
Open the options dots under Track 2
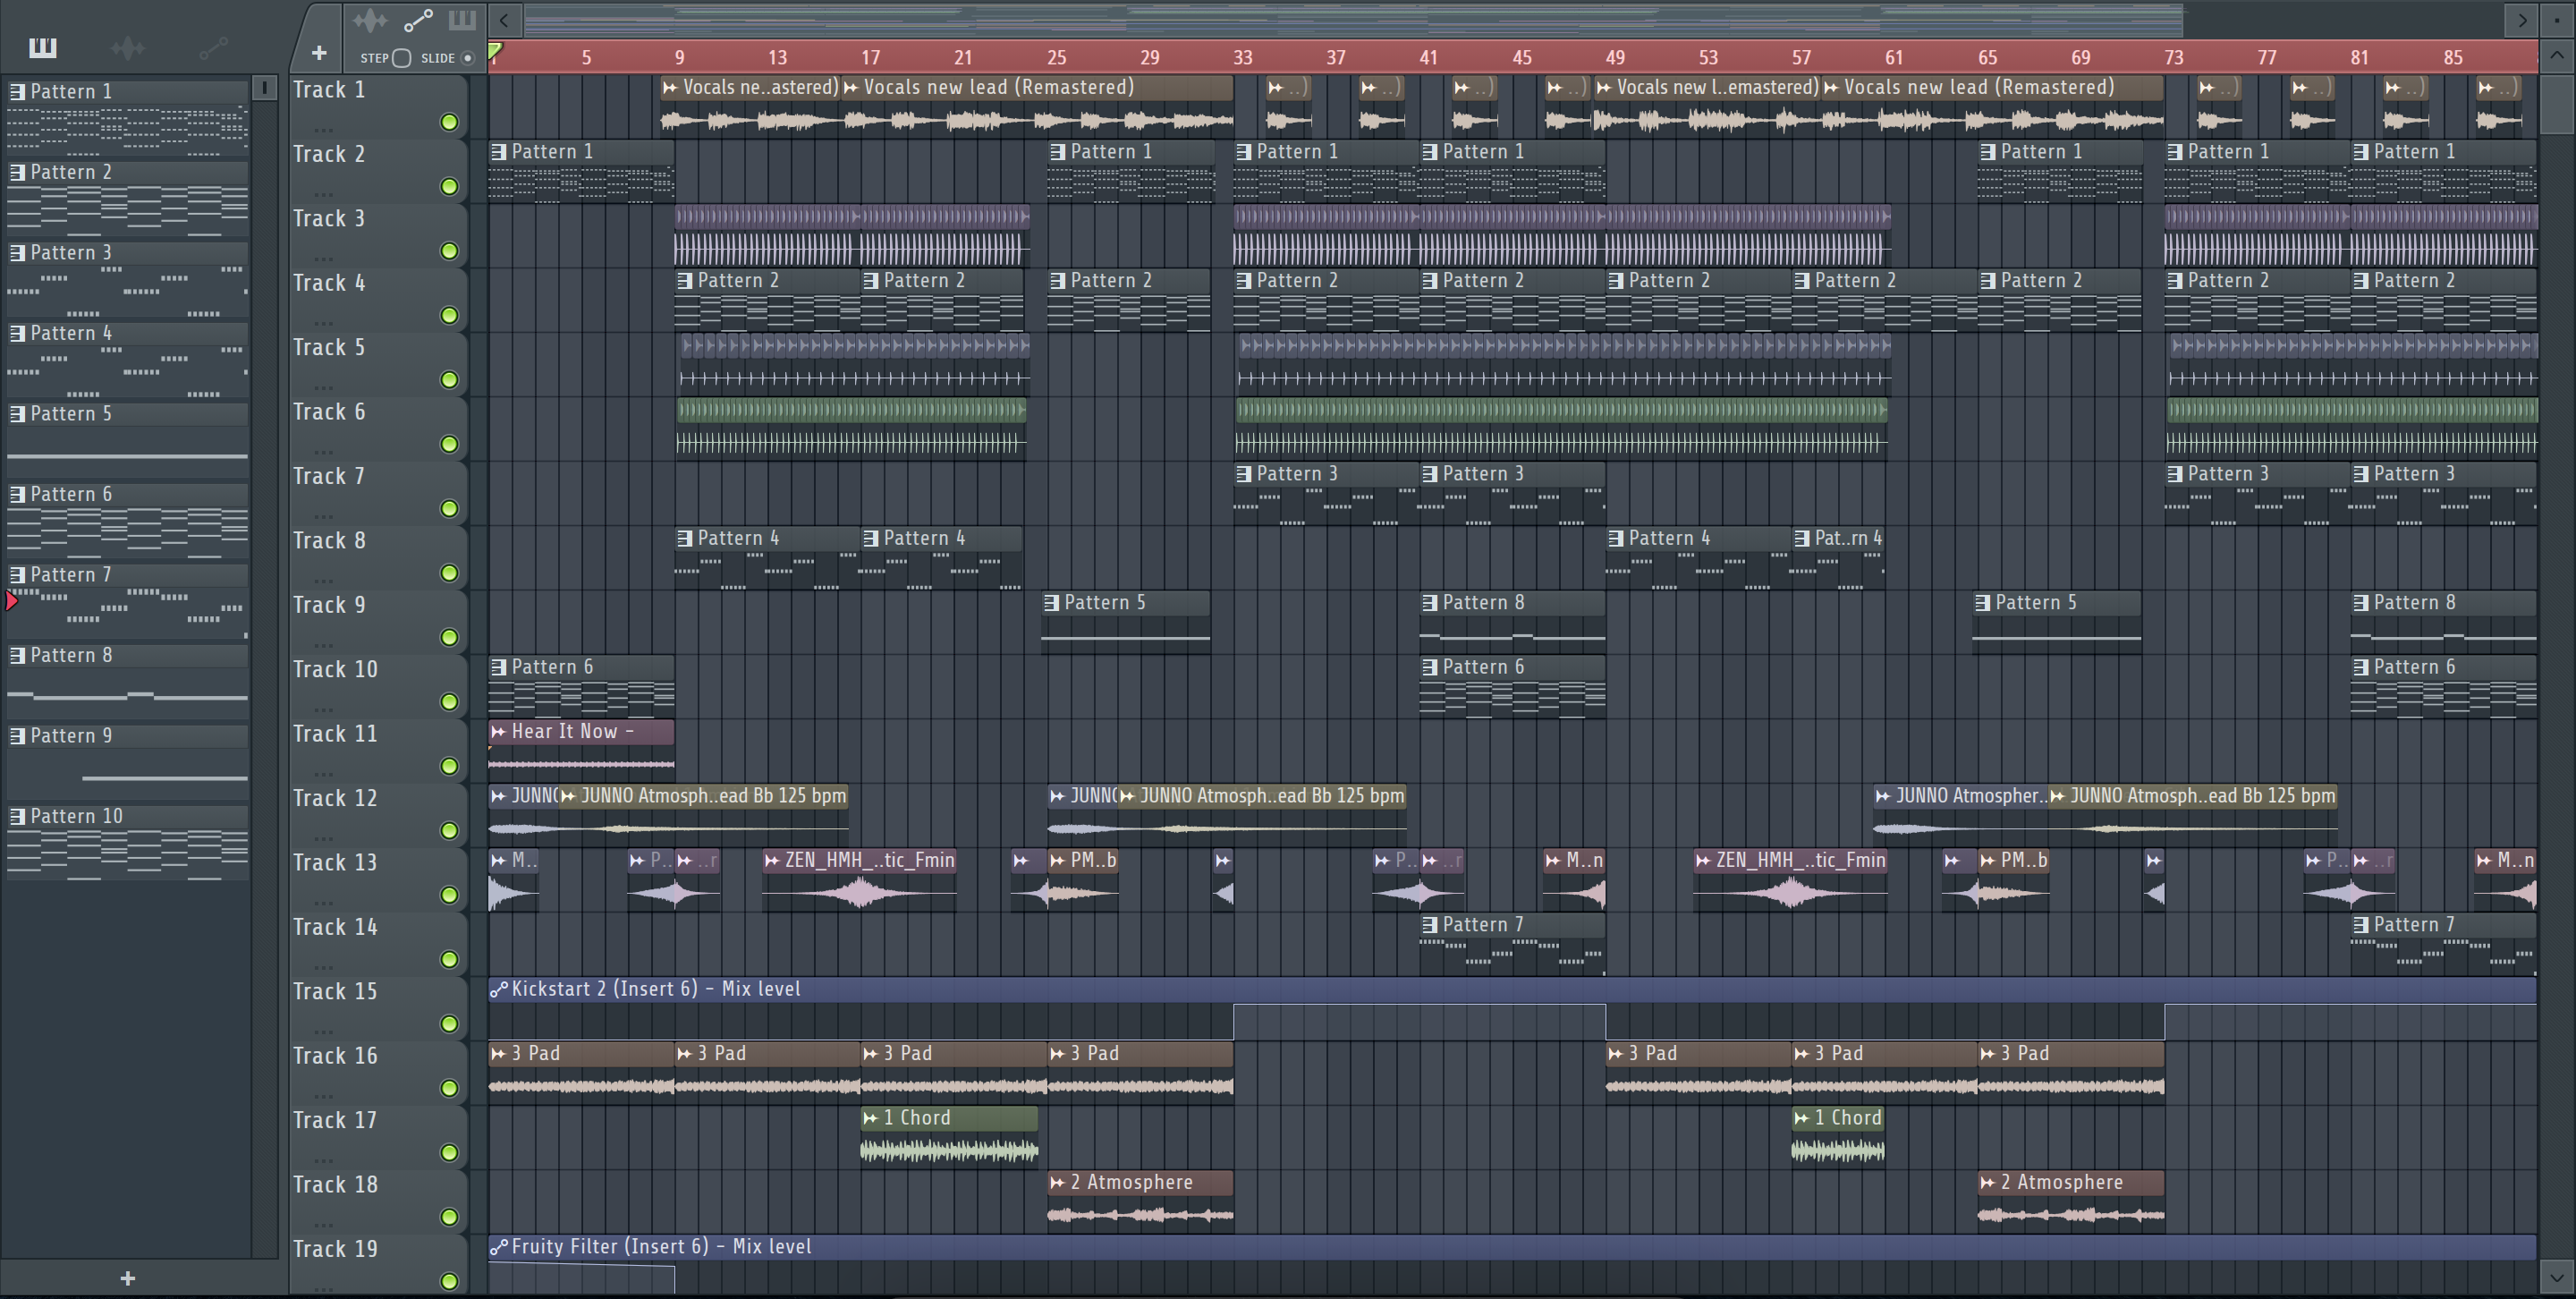[x=322, y=194]
